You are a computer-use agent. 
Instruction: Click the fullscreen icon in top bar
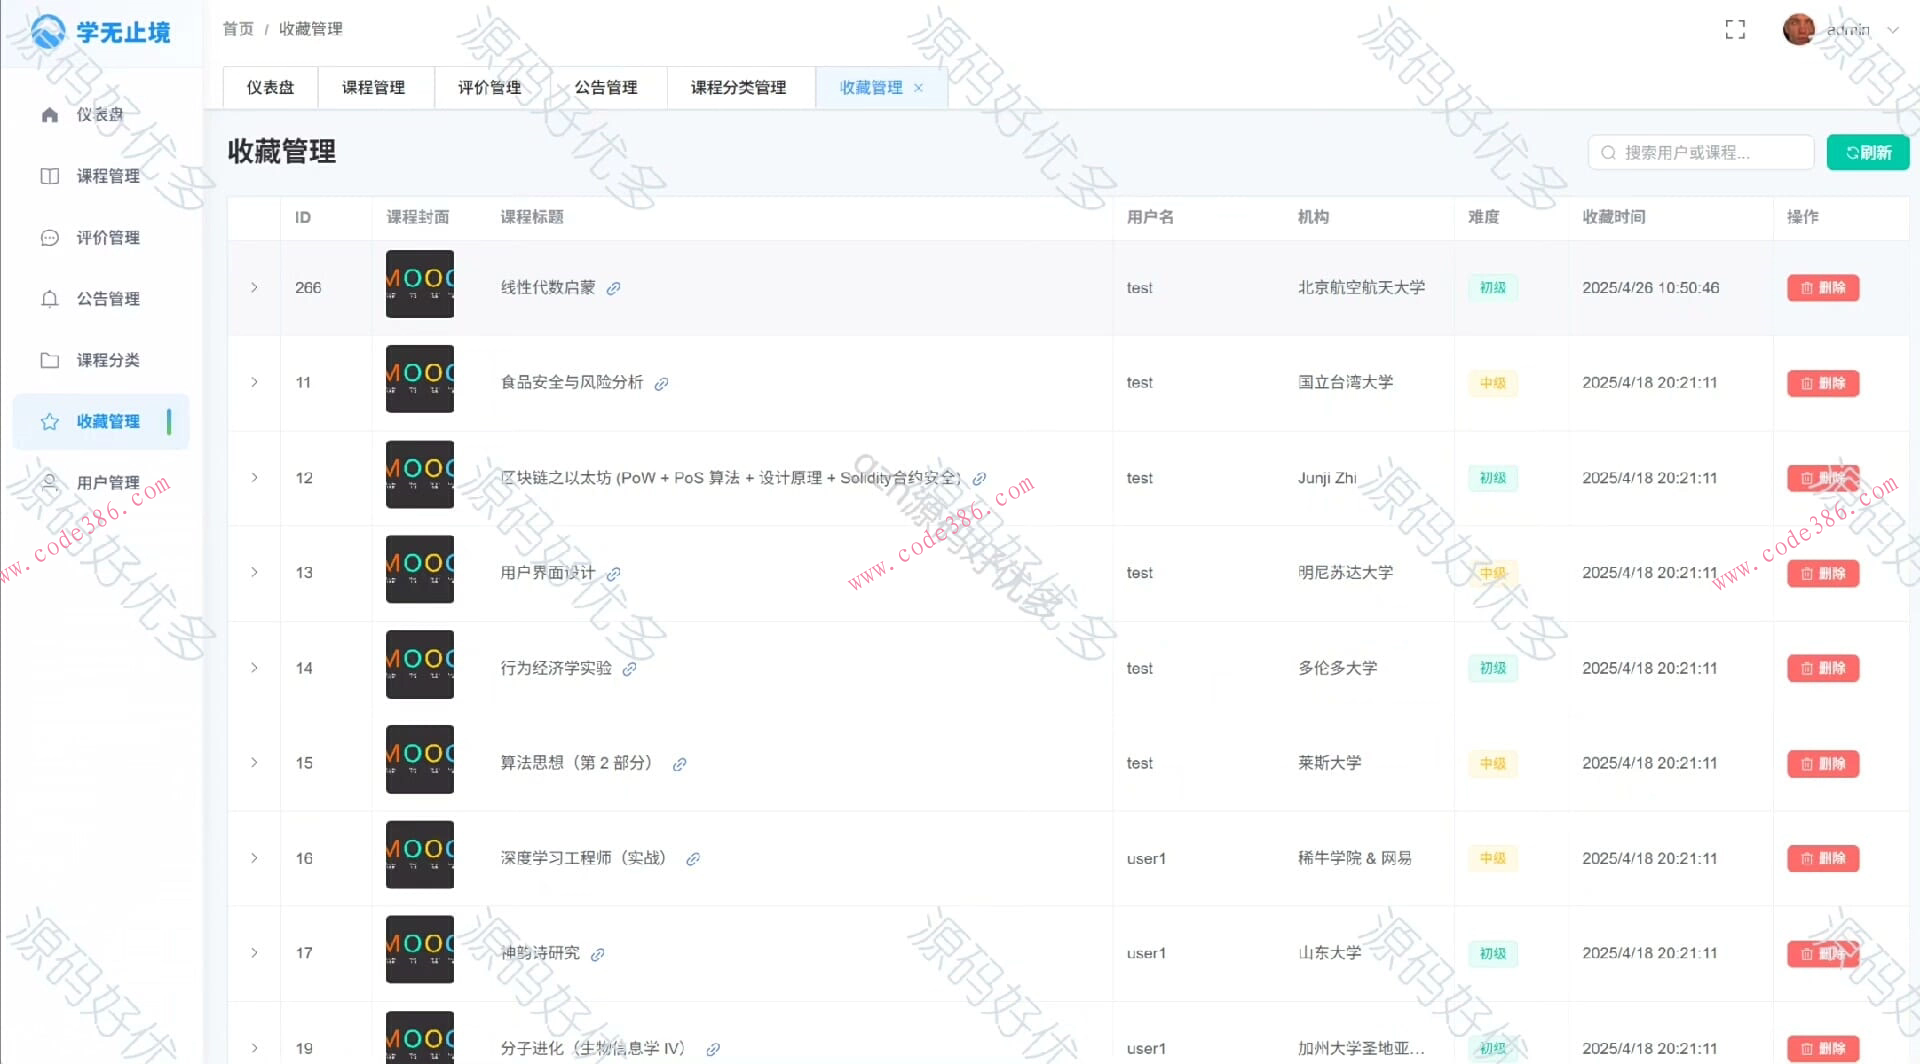tap(1735, 29)
